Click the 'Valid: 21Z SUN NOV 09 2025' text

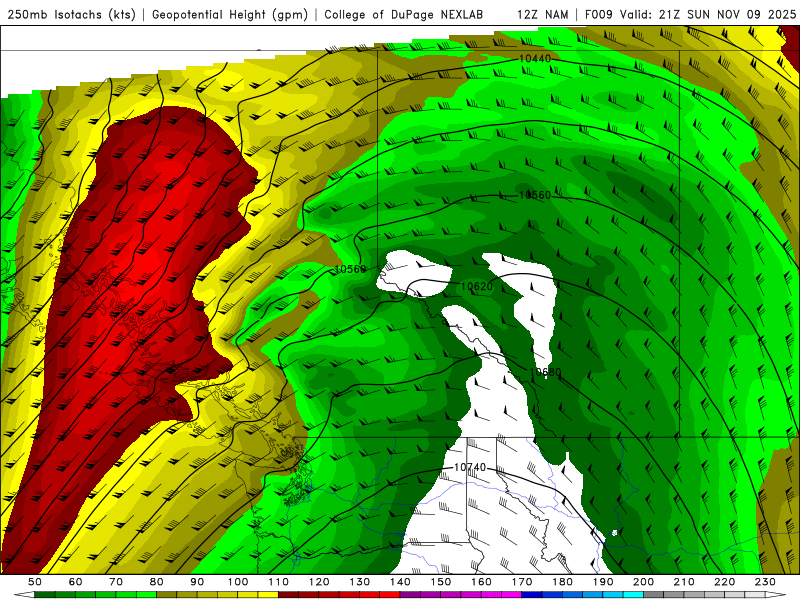[x=708, y=15]
